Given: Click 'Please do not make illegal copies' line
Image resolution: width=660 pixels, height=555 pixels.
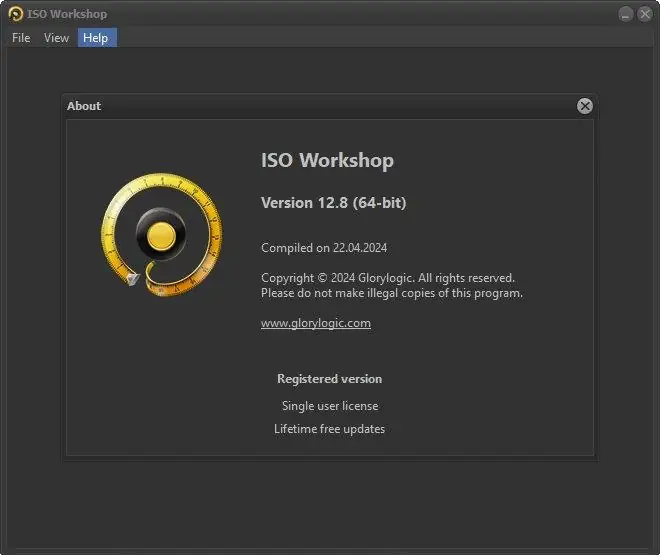Looking at the screenshot, I should 392,293.
